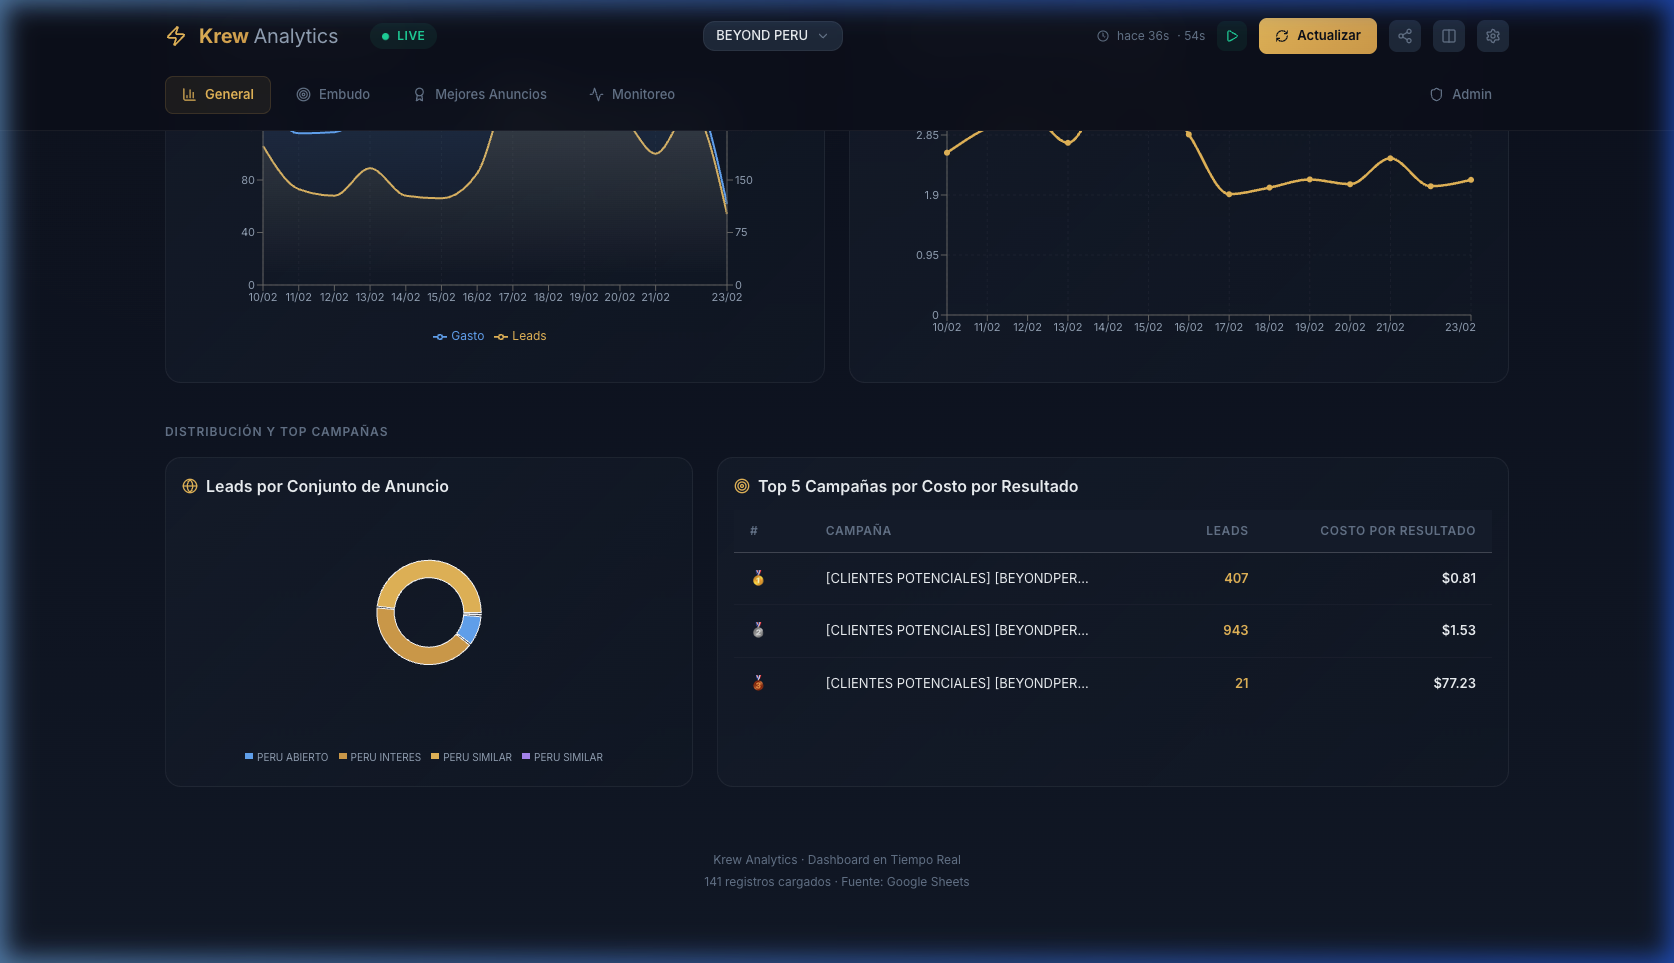Toggle the split column layout icon

tap(1448, 36)
